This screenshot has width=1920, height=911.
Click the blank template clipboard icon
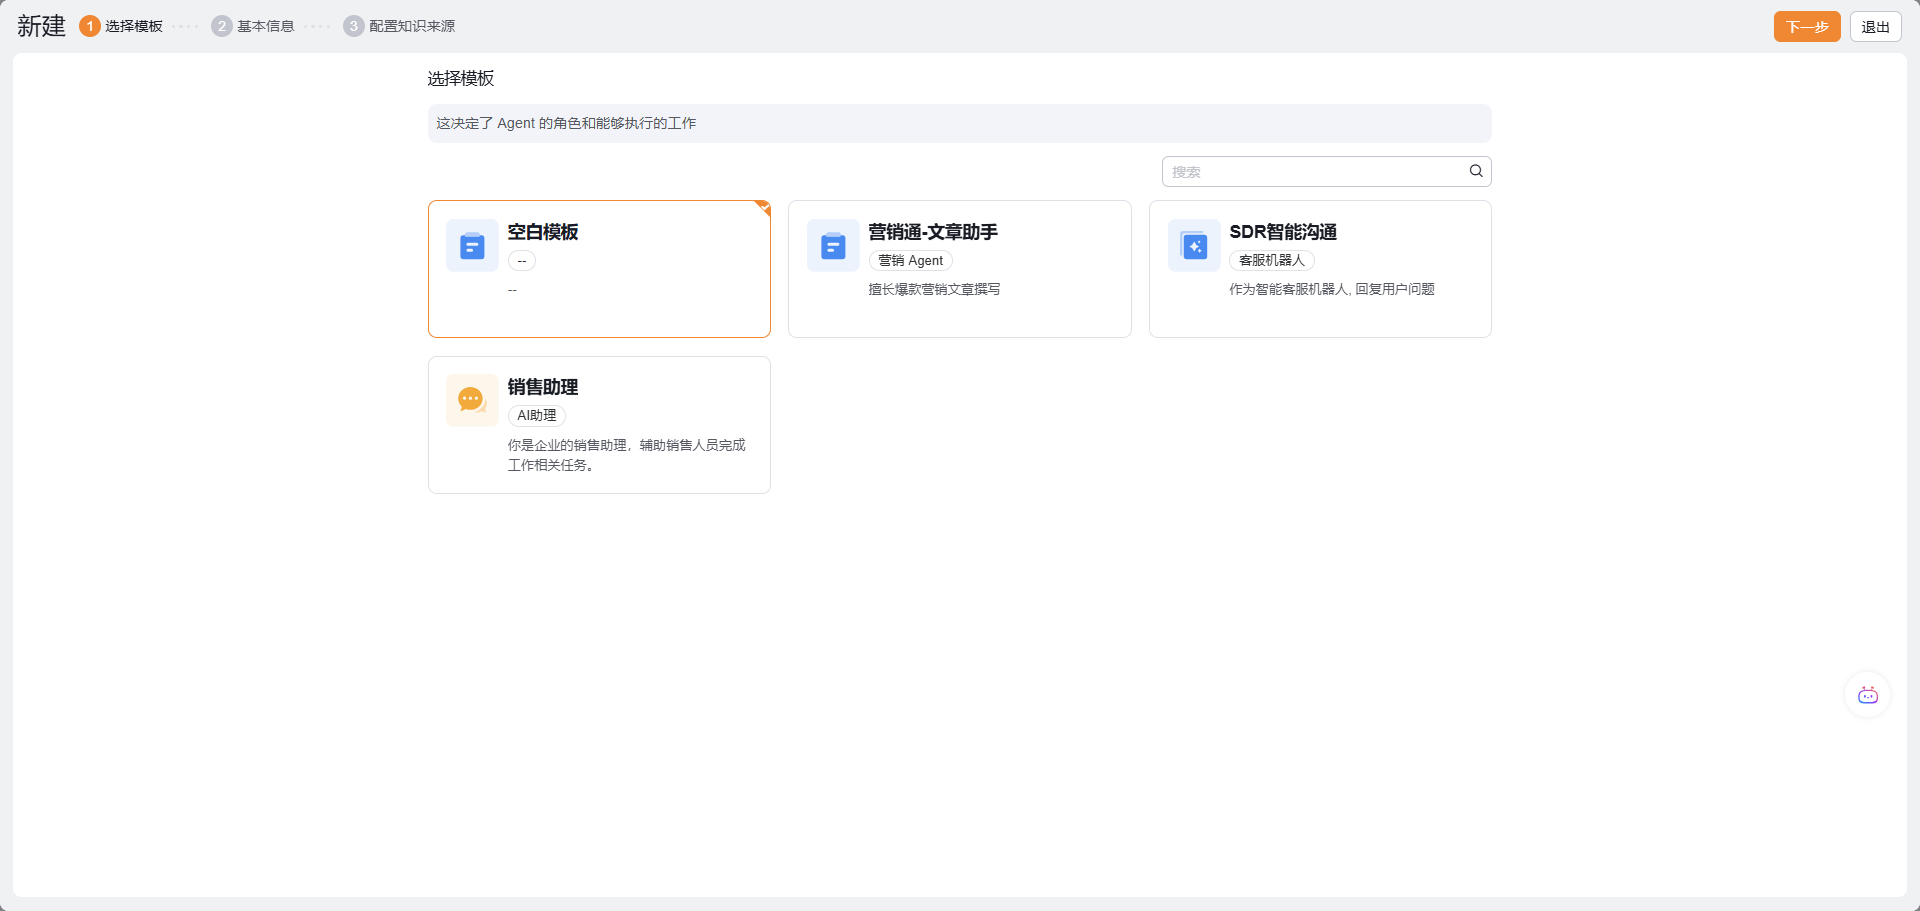click(x=472, y=246)
